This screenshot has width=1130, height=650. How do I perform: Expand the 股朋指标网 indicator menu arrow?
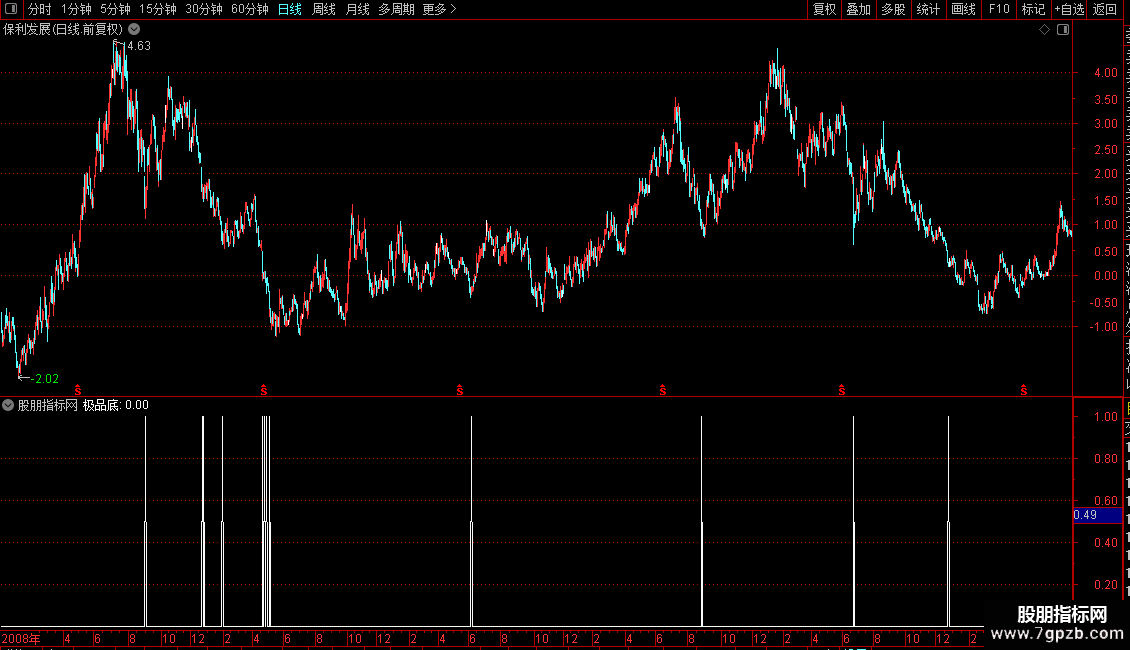click(8, 405)
